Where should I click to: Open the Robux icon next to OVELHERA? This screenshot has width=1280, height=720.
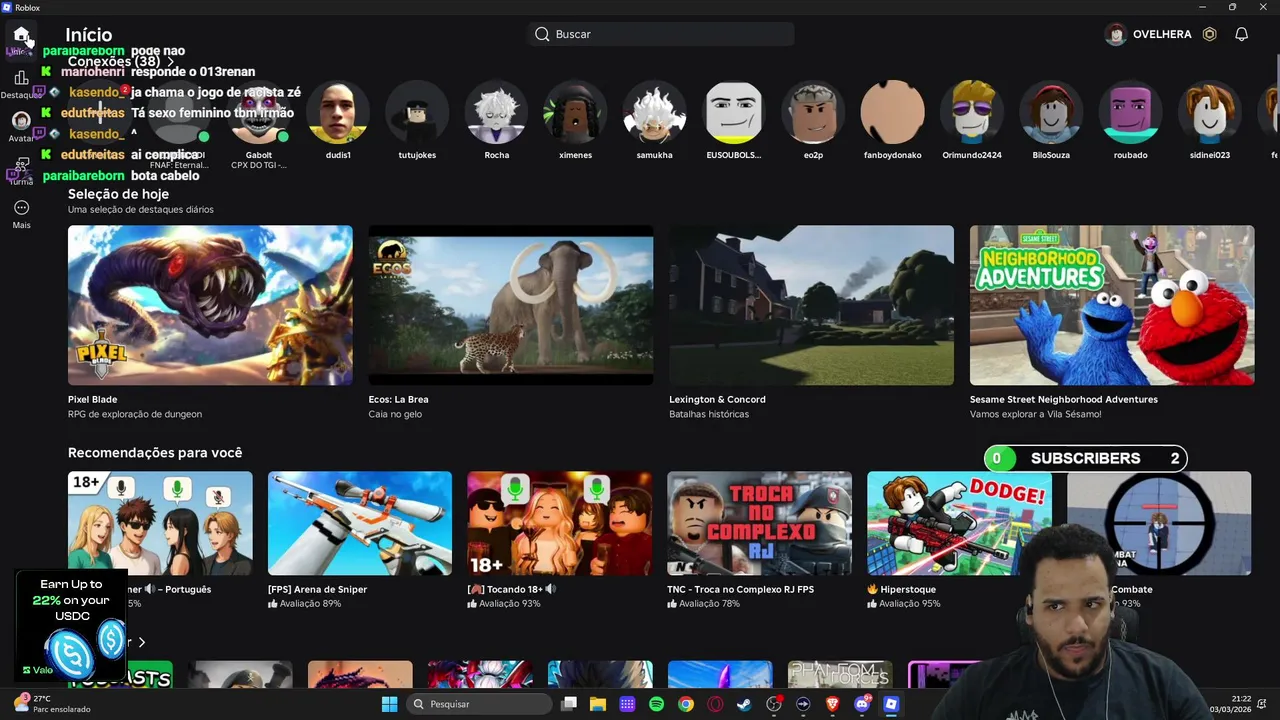click(x=1209, y=34)
